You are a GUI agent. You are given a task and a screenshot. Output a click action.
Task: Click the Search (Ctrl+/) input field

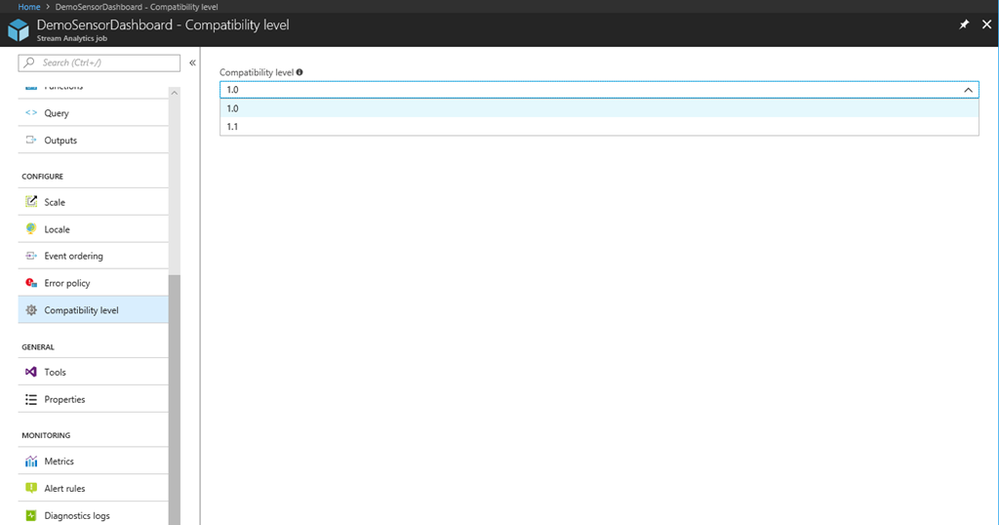(x=99, y=62)
